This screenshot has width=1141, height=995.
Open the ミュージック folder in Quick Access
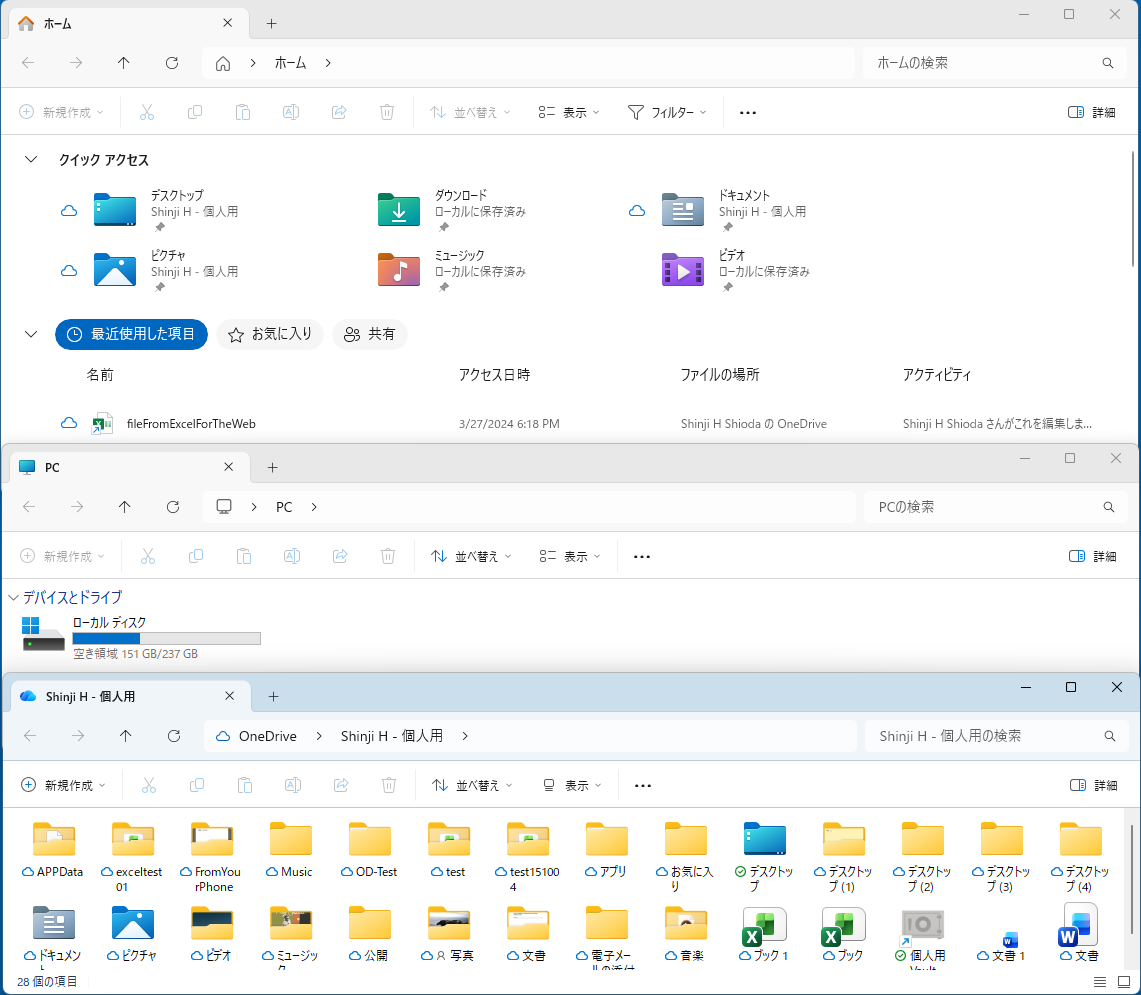point(399,270)
